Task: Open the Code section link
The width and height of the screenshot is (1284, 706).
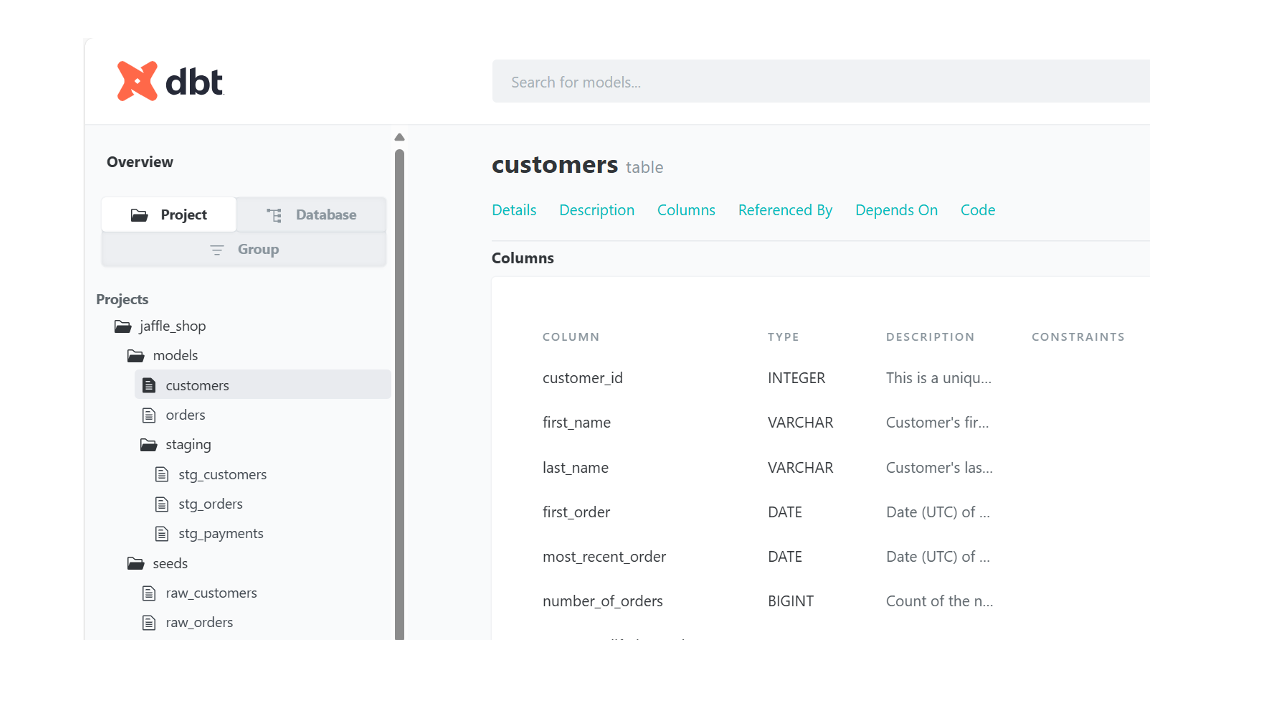Action: (x=977, y=210)
